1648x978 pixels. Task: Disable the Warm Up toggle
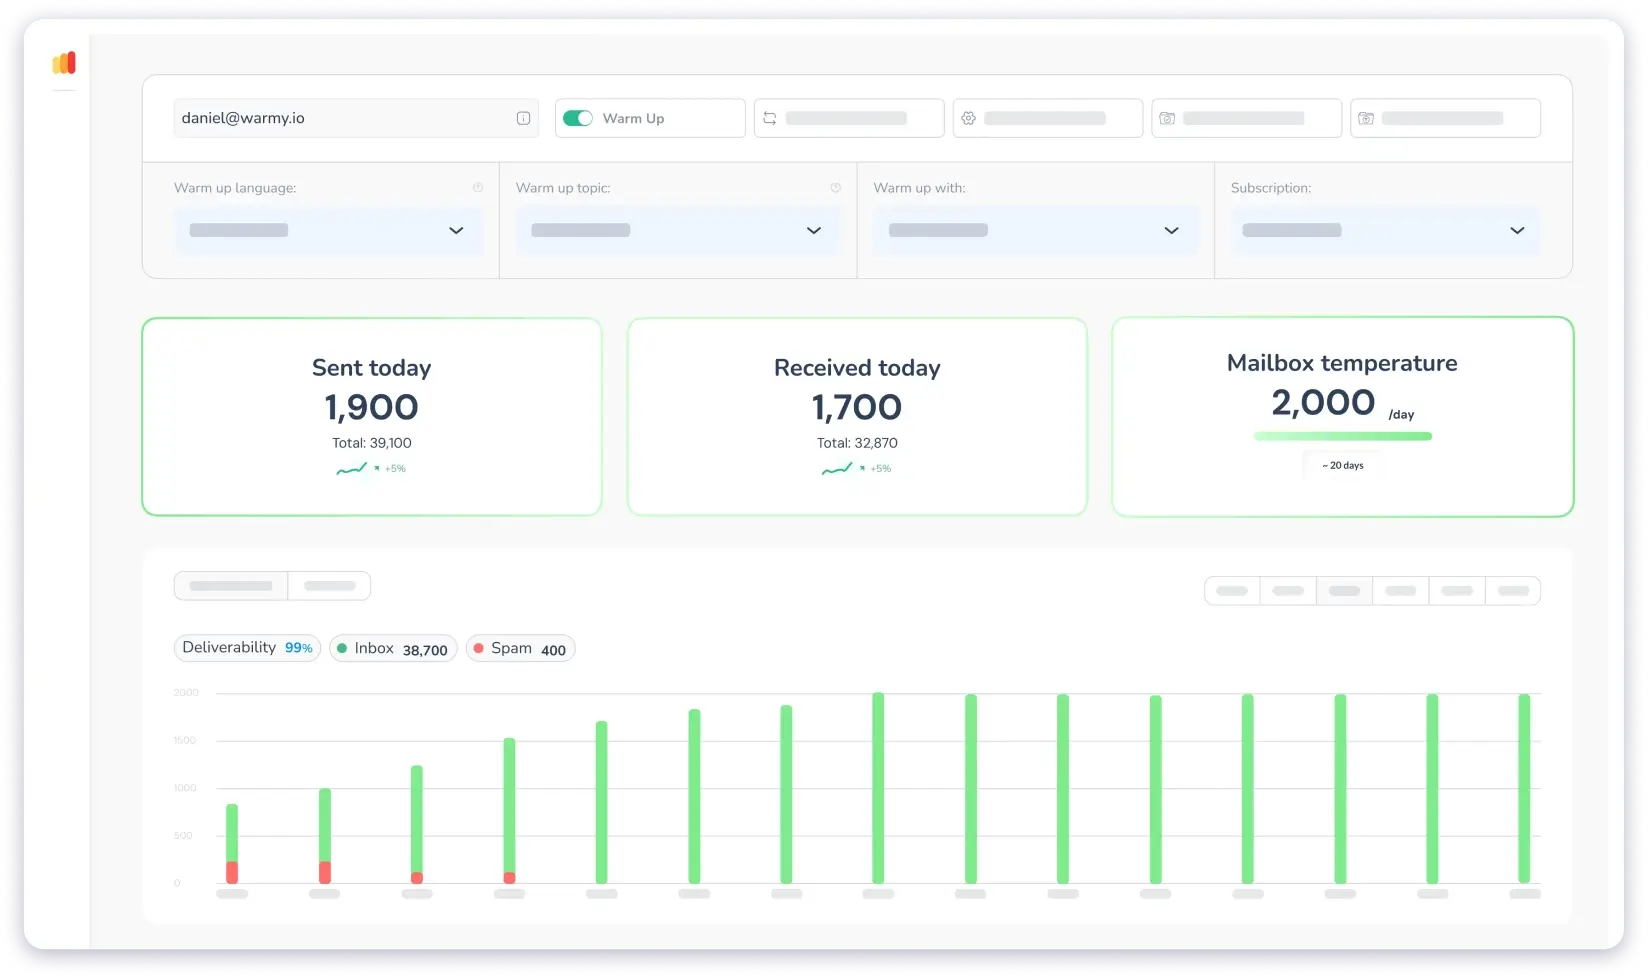click(578, 118)
